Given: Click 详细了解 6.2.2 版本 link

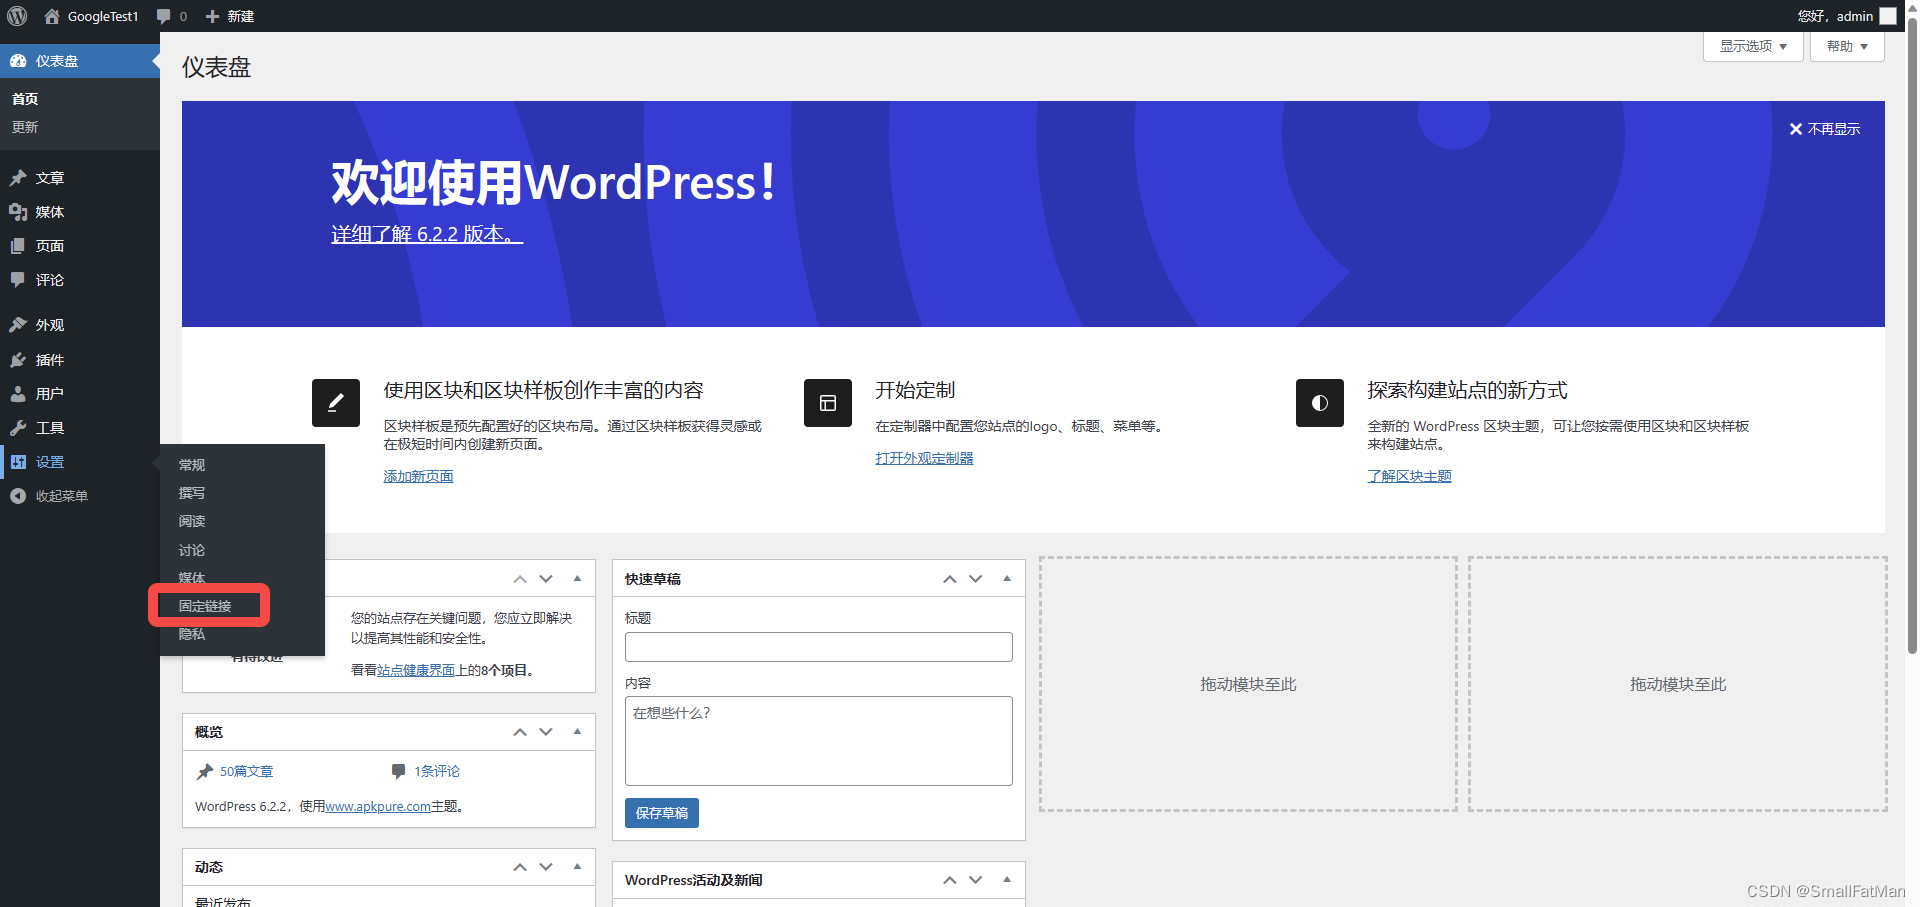Looking at the screenshot, I should click(427, 234).
